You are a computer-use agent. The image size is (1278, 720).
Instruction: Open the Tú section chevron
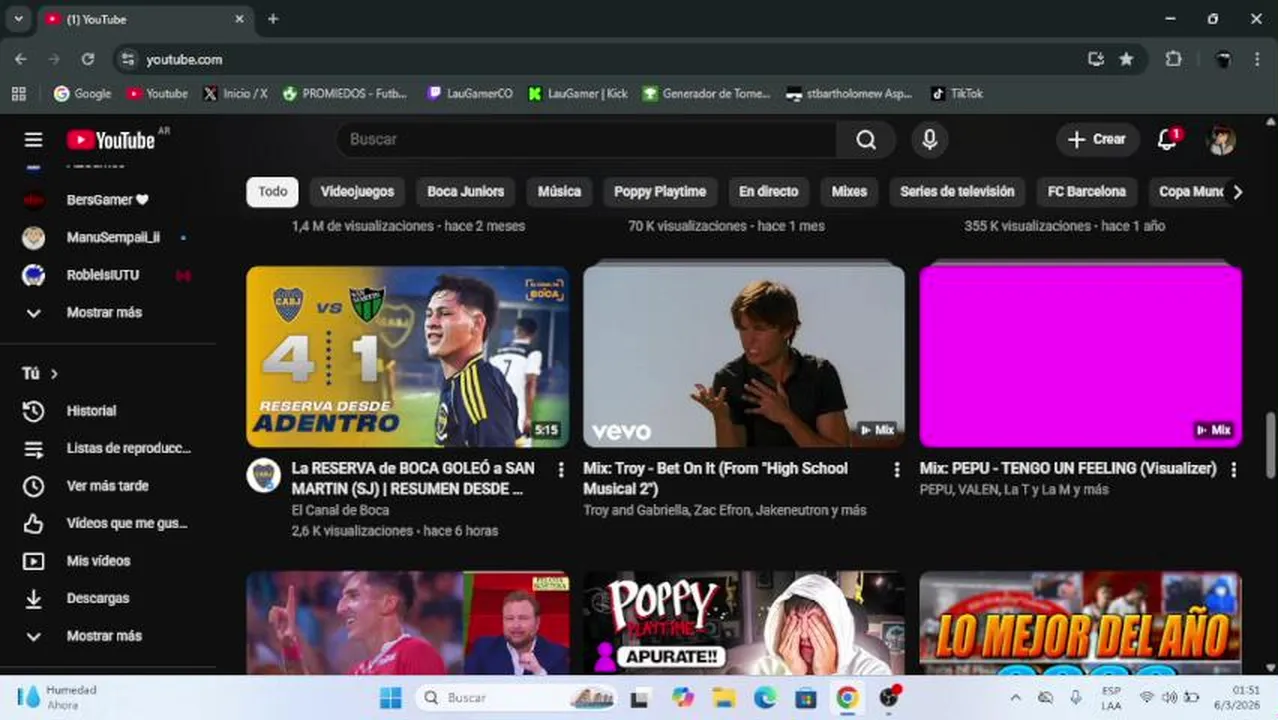[54, 374]
